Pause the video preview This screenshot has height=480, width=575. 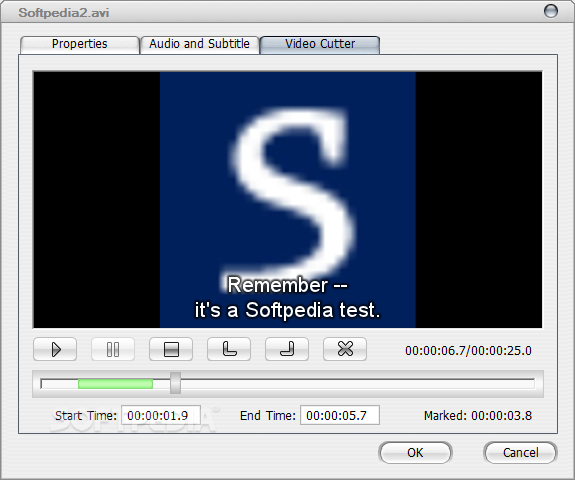(113, 349)
